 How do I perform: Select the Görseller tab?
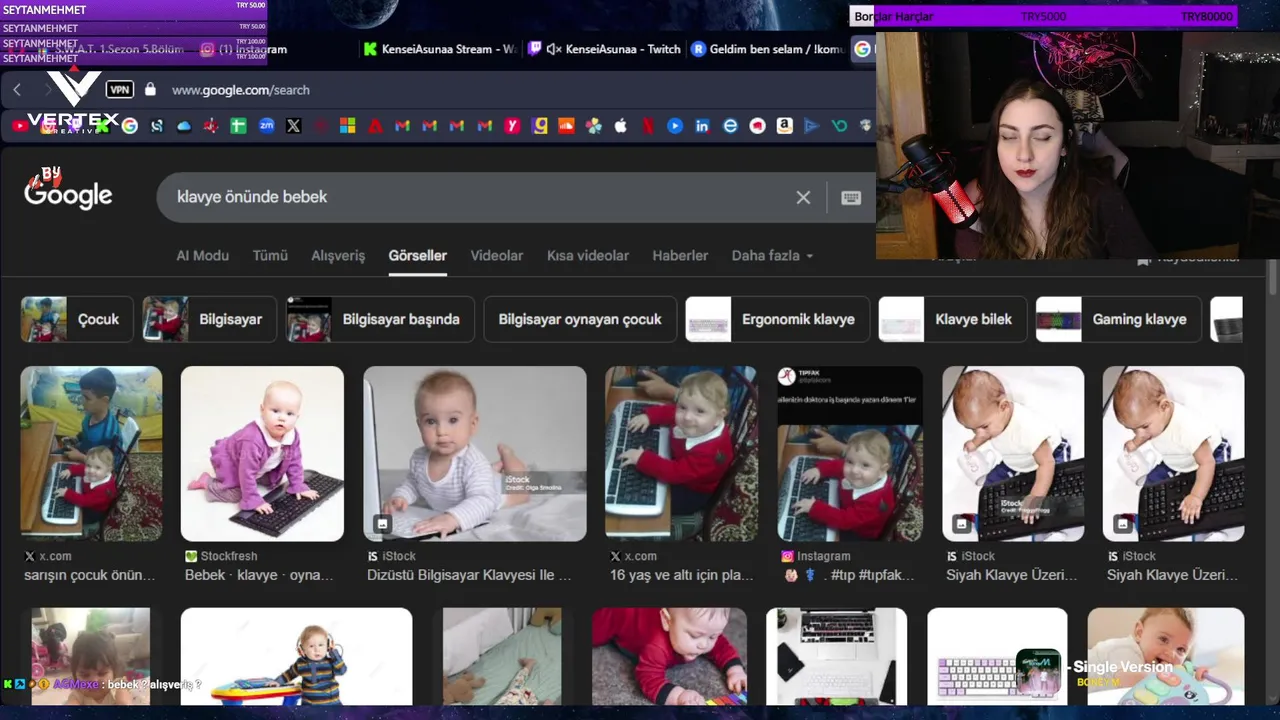point(417,256)
